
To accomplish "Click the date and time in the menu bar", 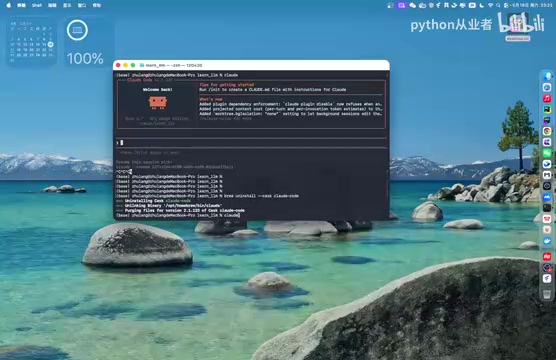I will [532, 5].
